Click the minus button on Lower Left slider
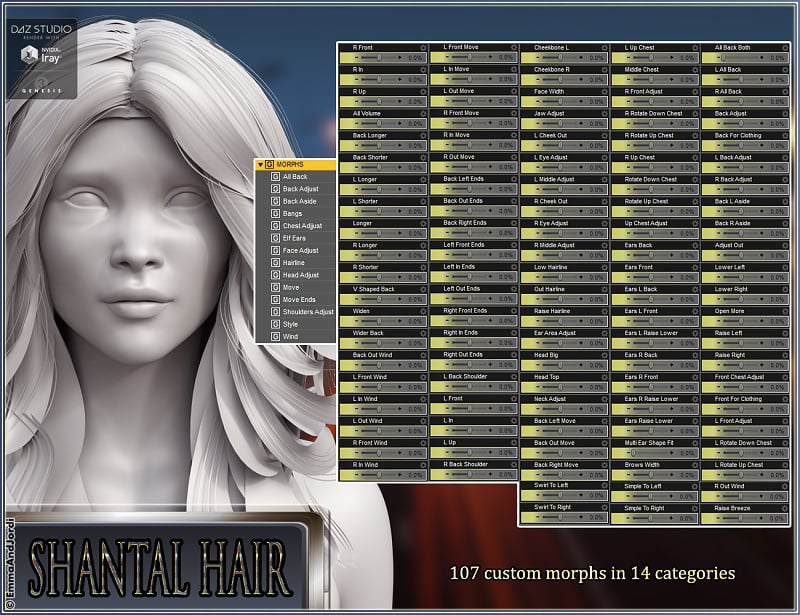 tap(718, 277)
